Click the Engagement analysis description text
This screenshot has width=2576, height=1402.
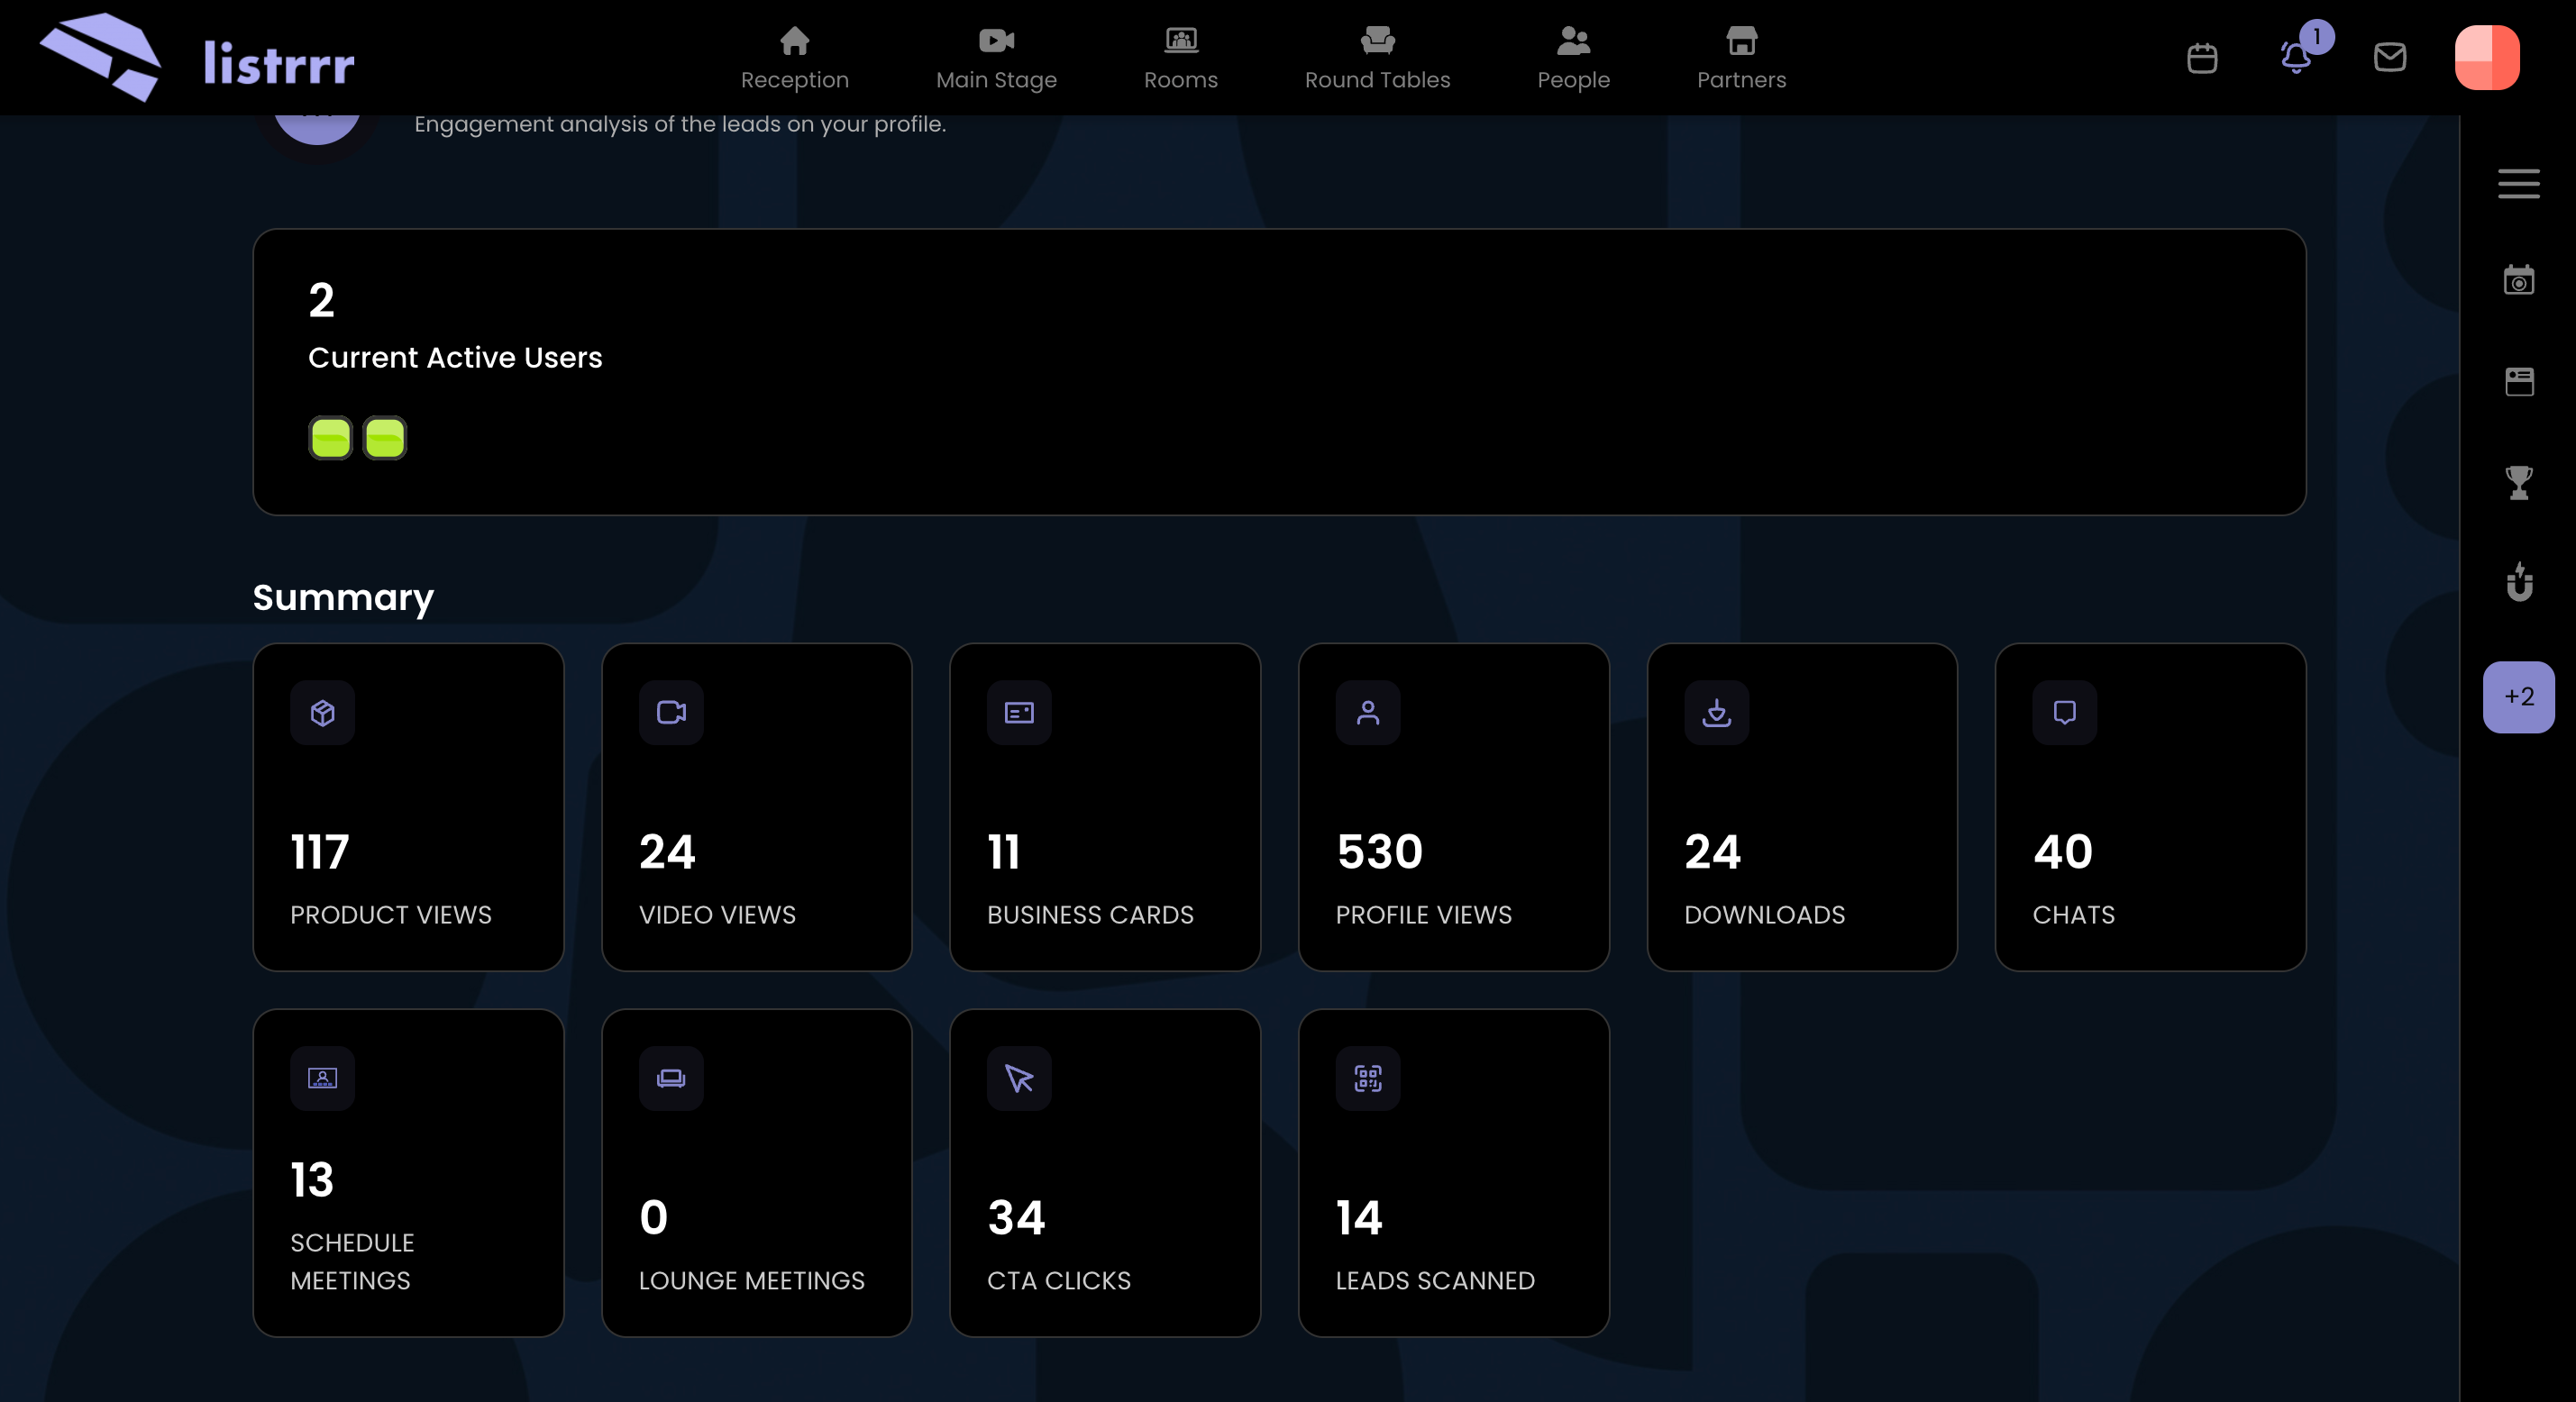[680, 124]
